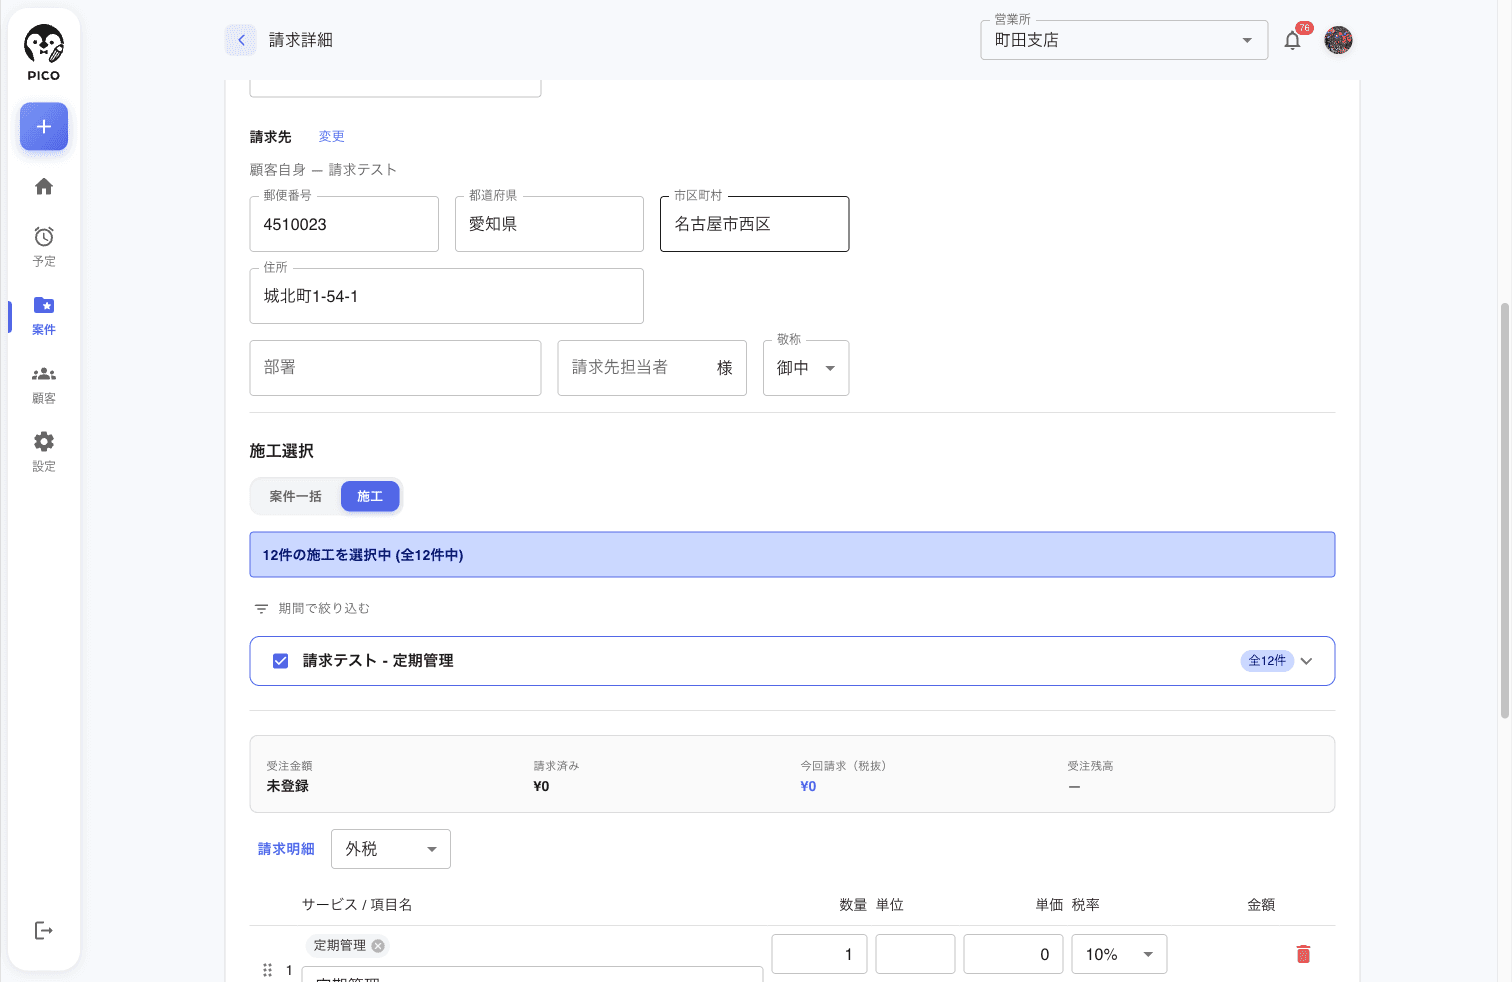Click the empty 単位 field
The height and width of the screenshot is (982, 1512).
[915, 954]
